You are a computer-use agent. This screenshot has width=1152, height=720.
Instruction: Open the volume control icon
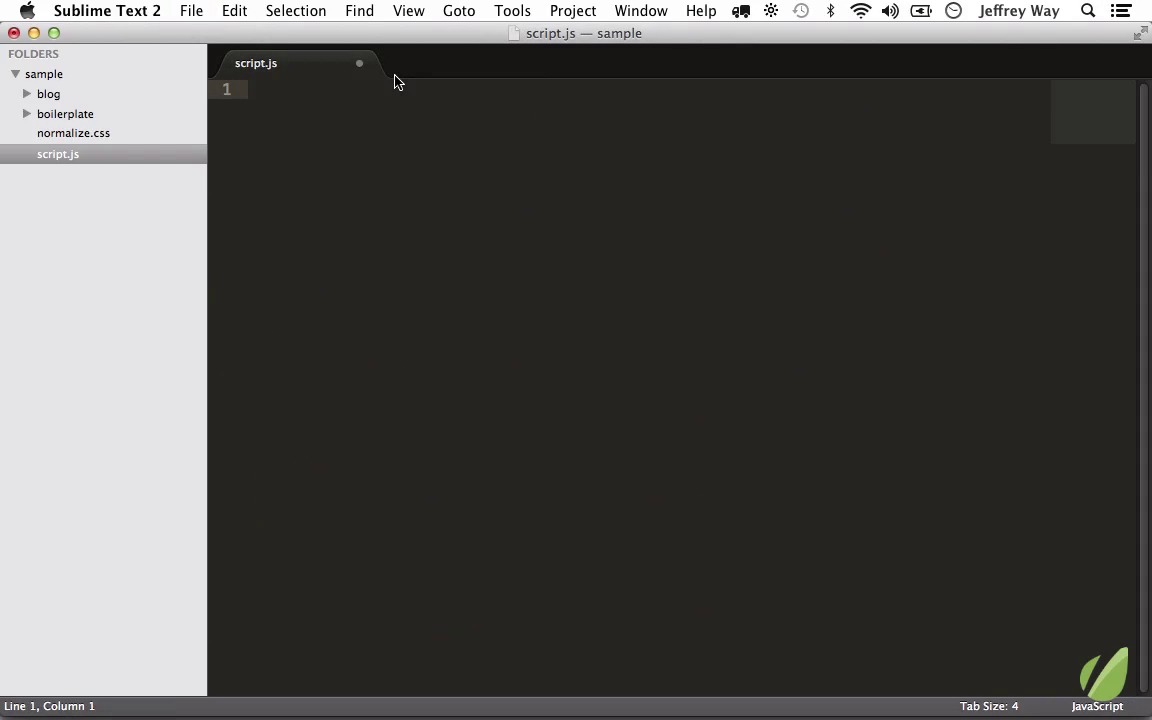[890, 11]
